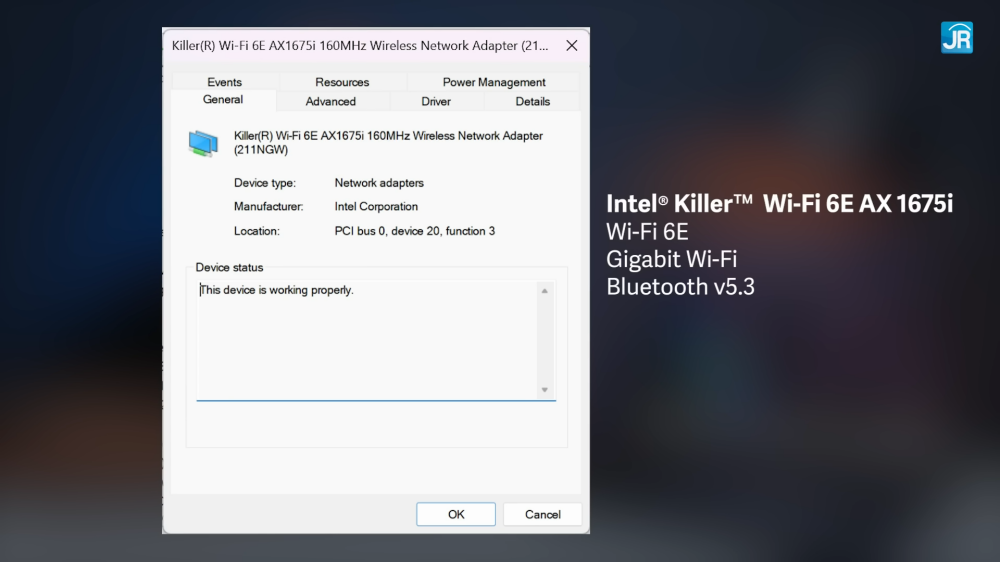This screenshot has width=1000, height=562.
Task: Open the Resources tab
Action: pos(342,82)
